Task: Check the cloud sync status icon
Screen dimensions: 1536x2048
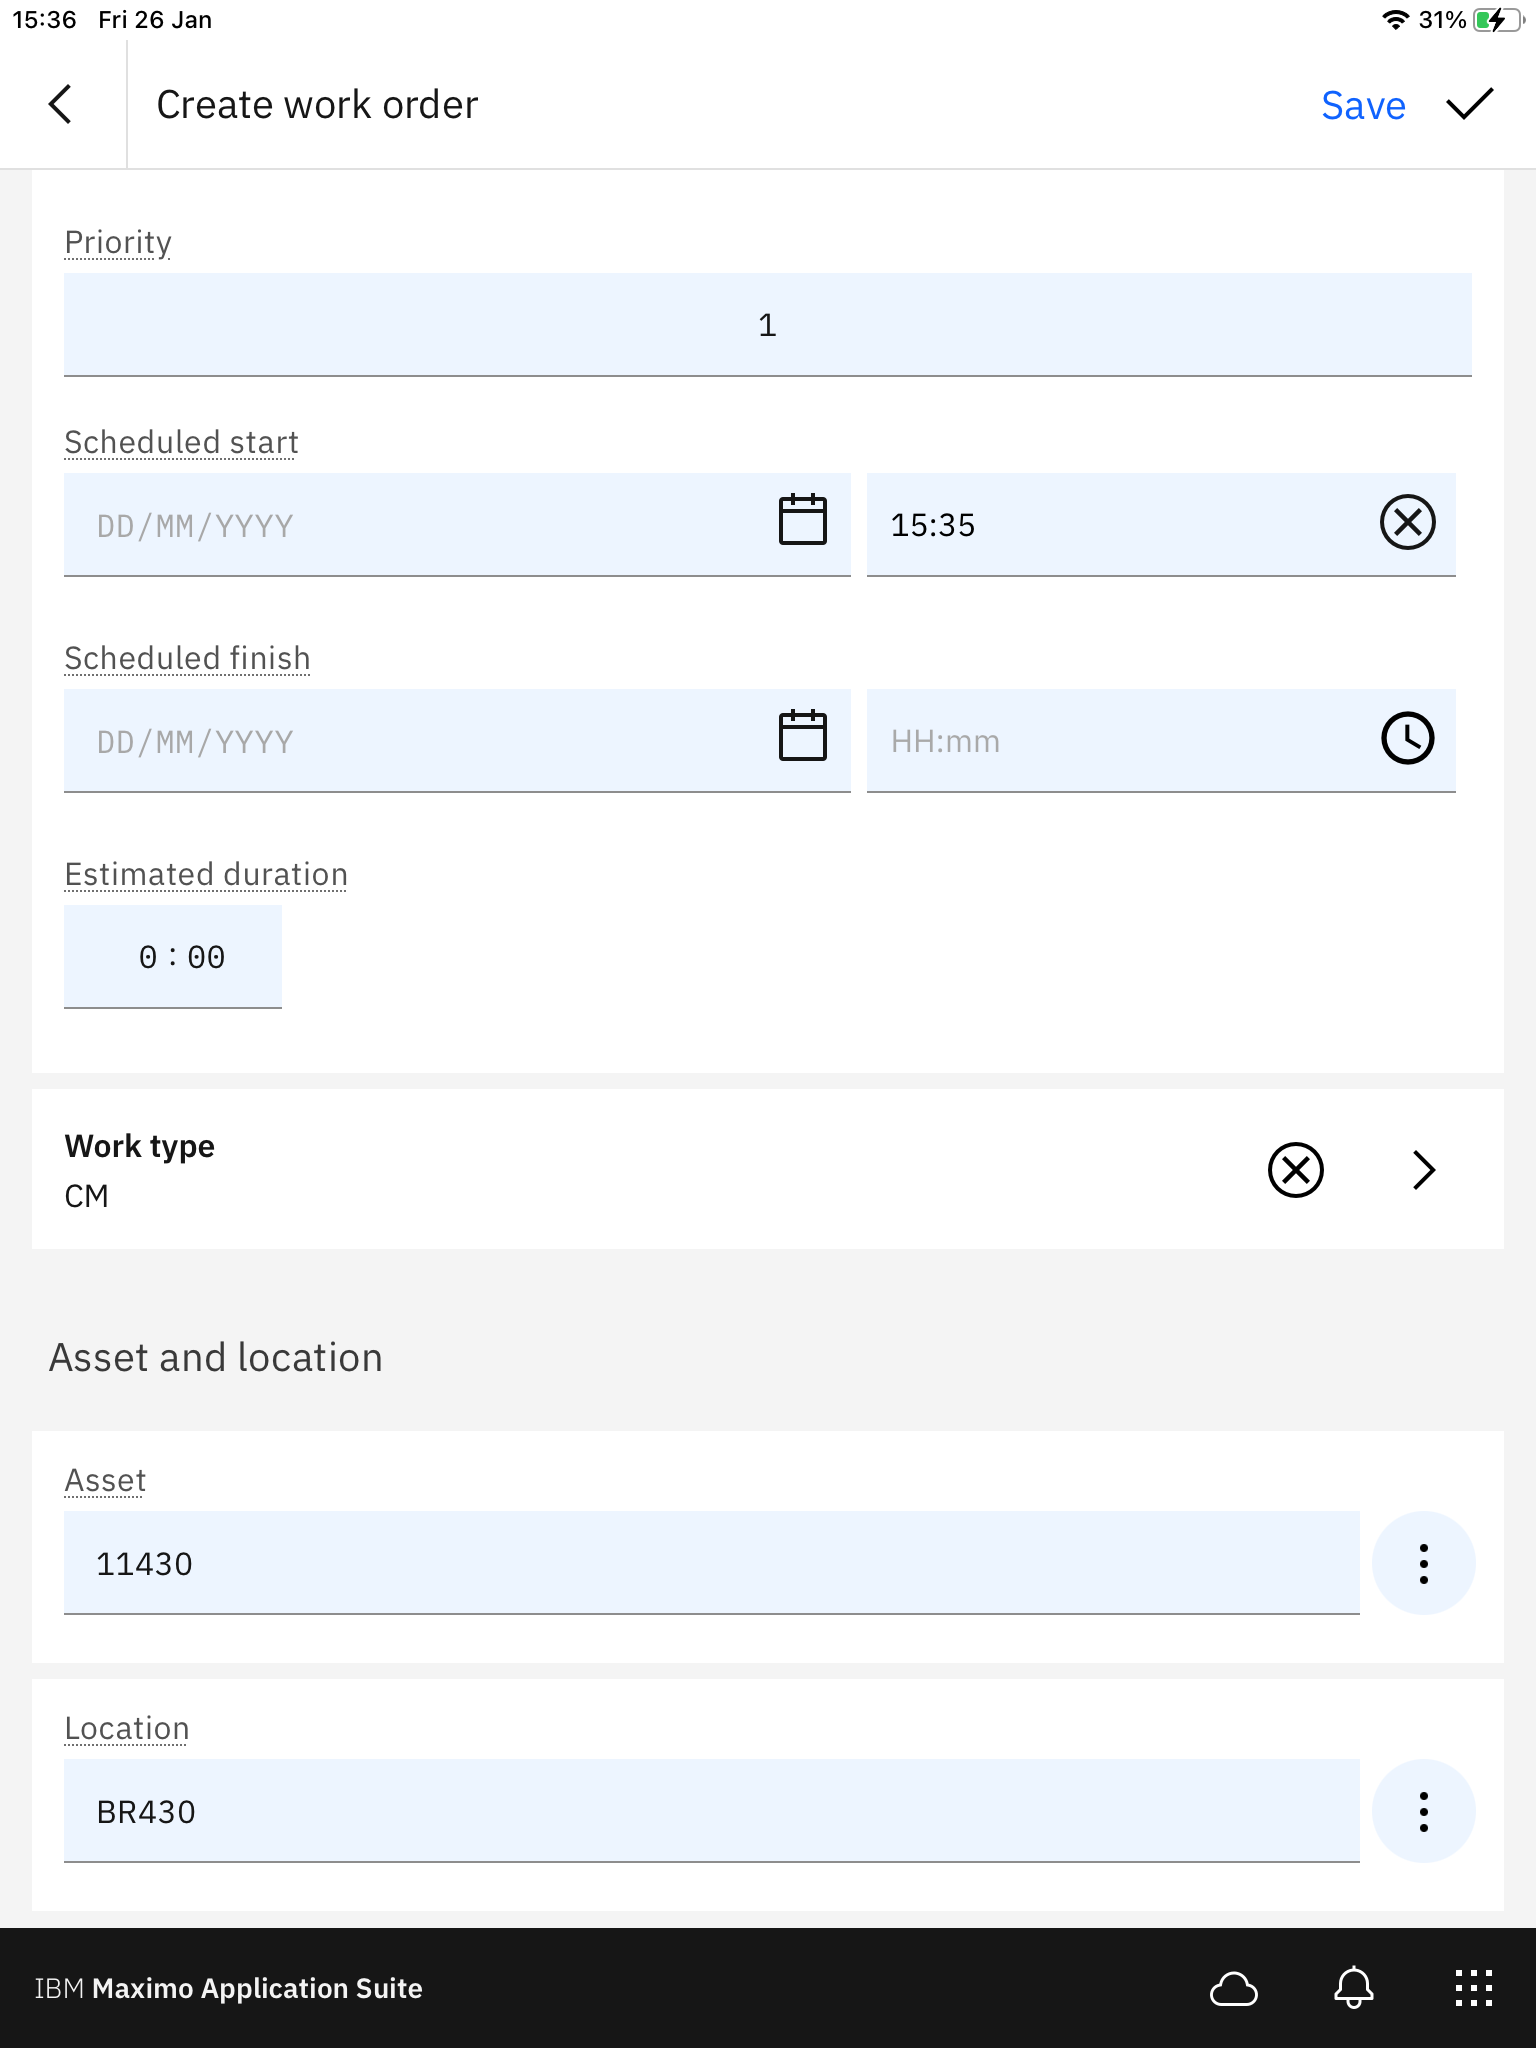Action: tap(1233, 1988)
